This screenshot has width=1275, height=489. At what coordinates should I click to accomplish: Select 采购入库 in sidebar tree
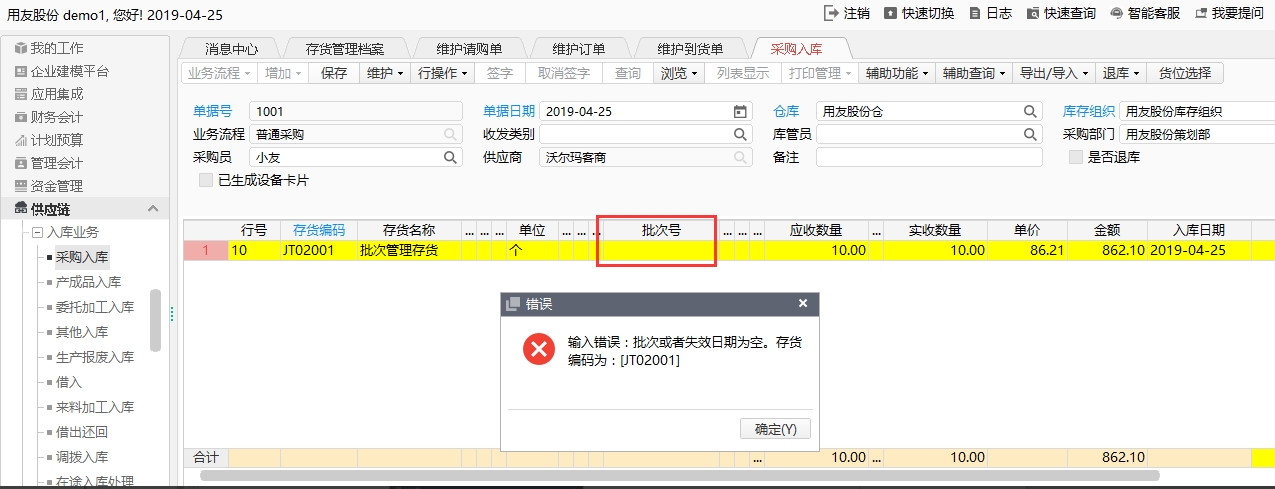click(82, 257)
